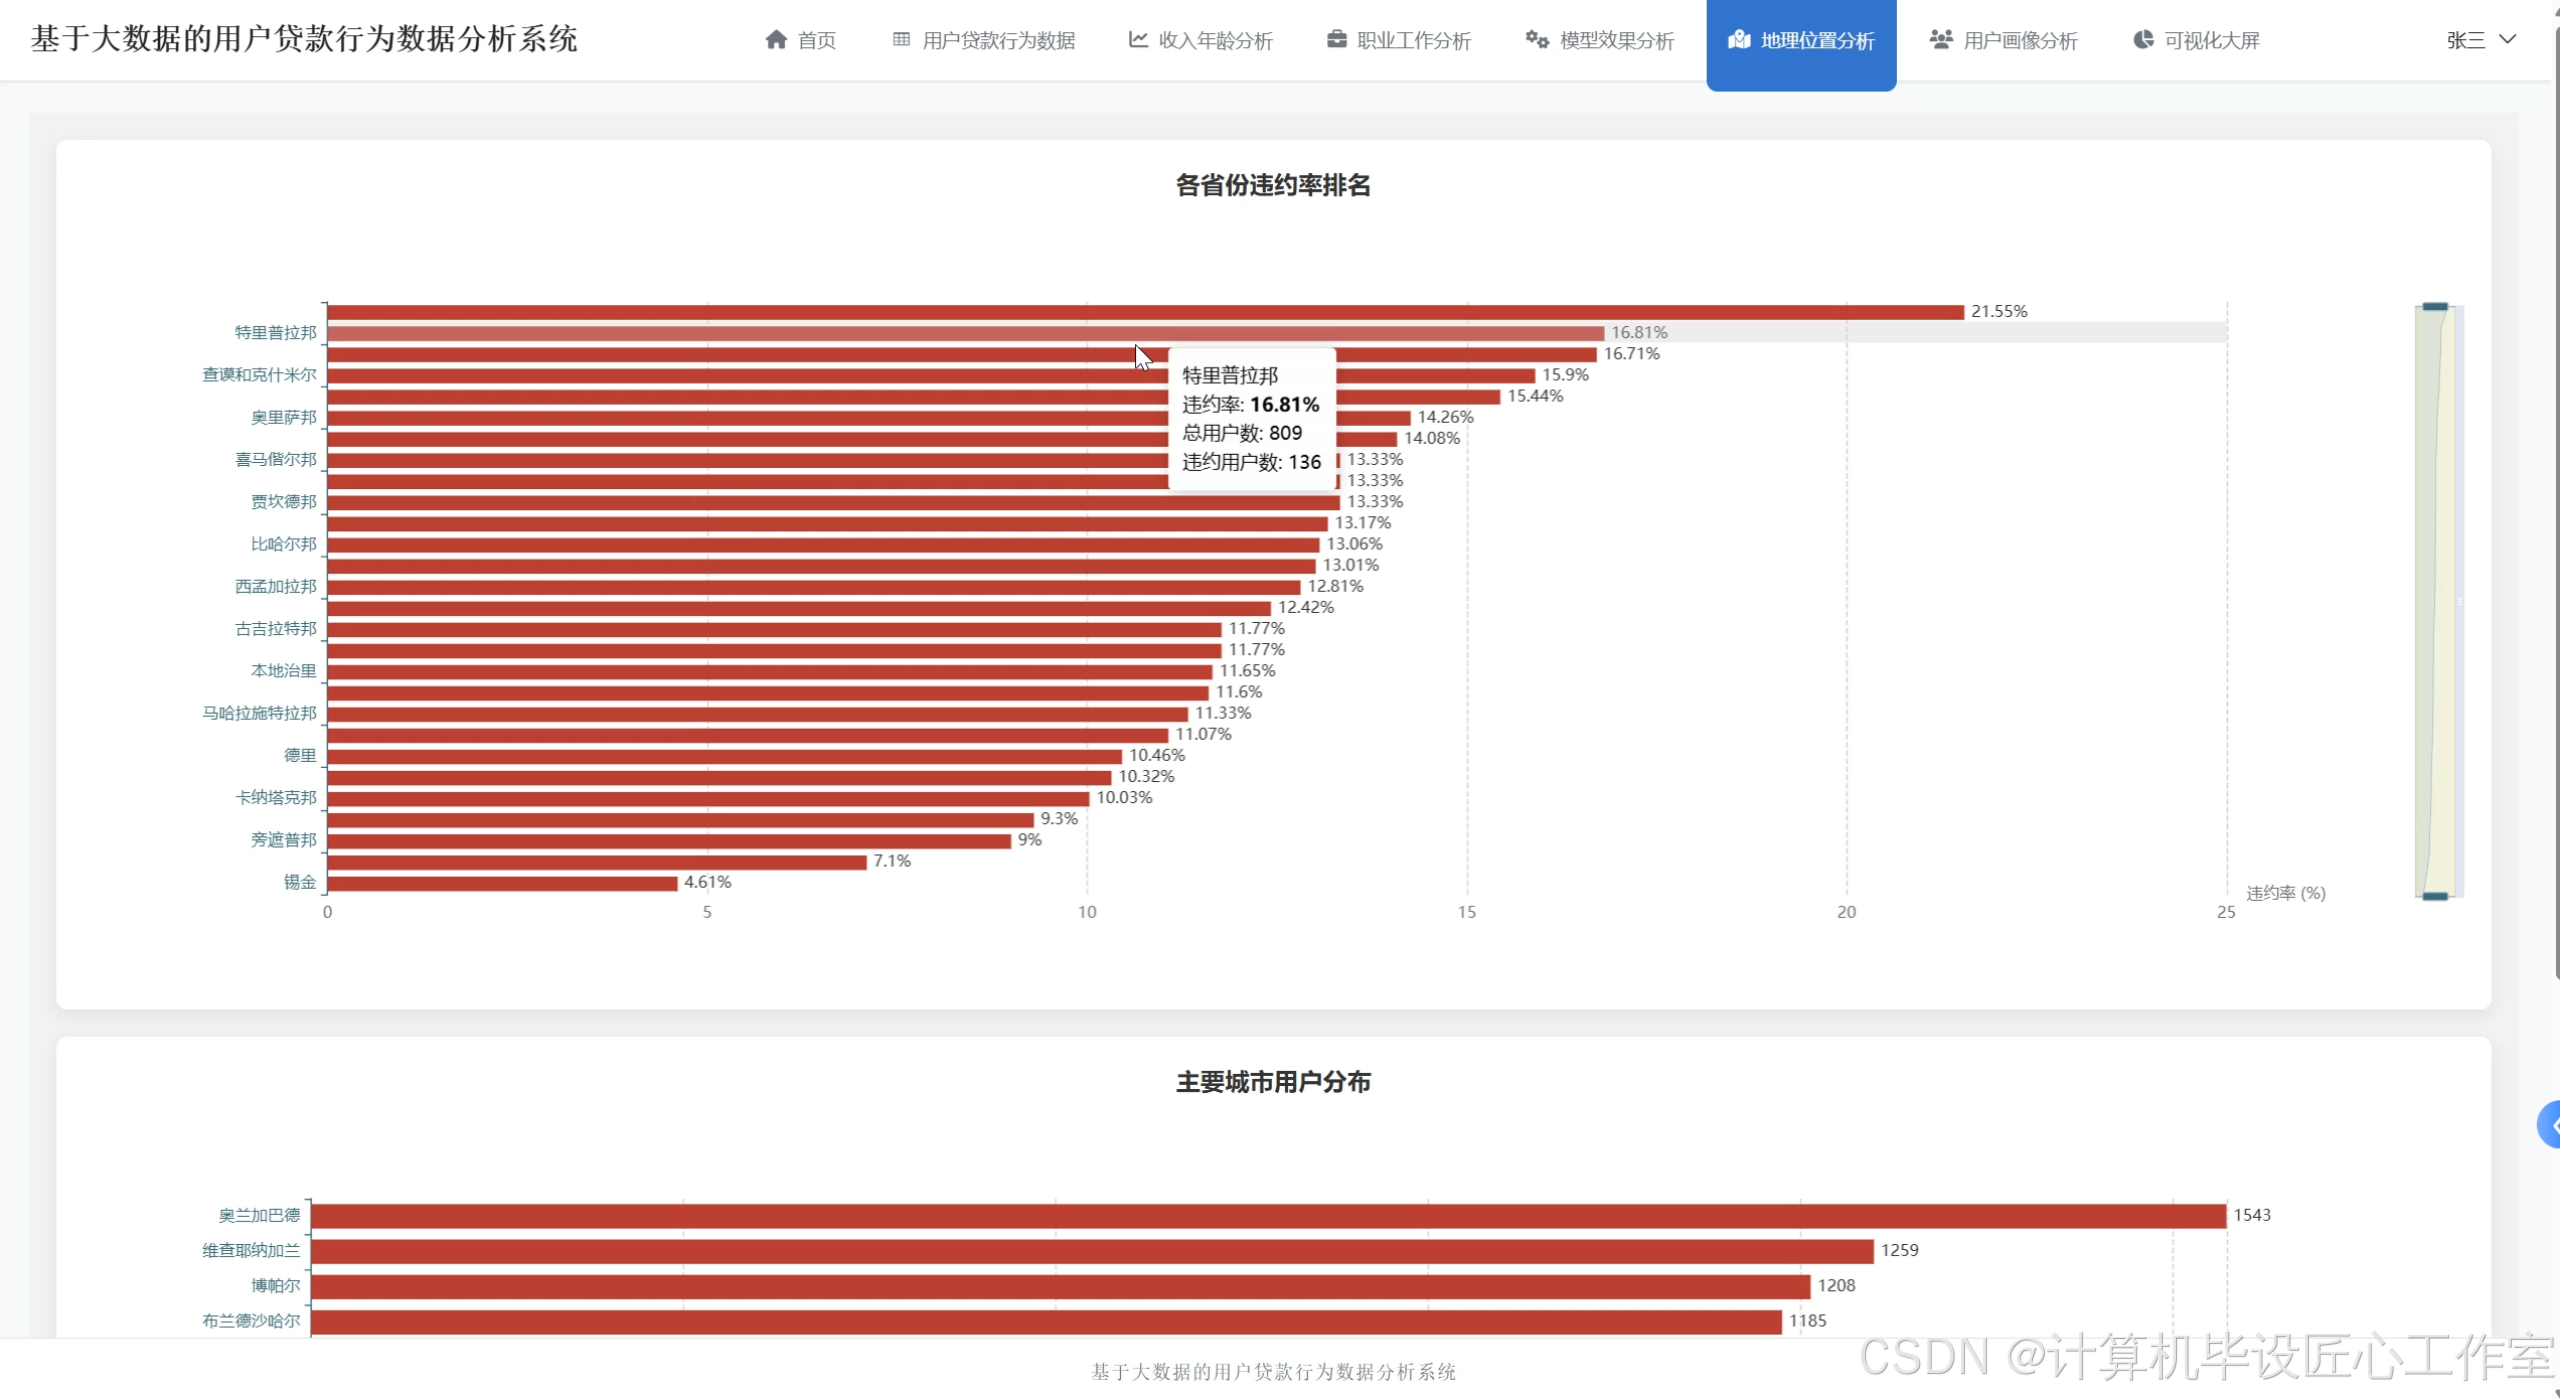
Task: Click the system title in the header
Action: coord(304,39)
